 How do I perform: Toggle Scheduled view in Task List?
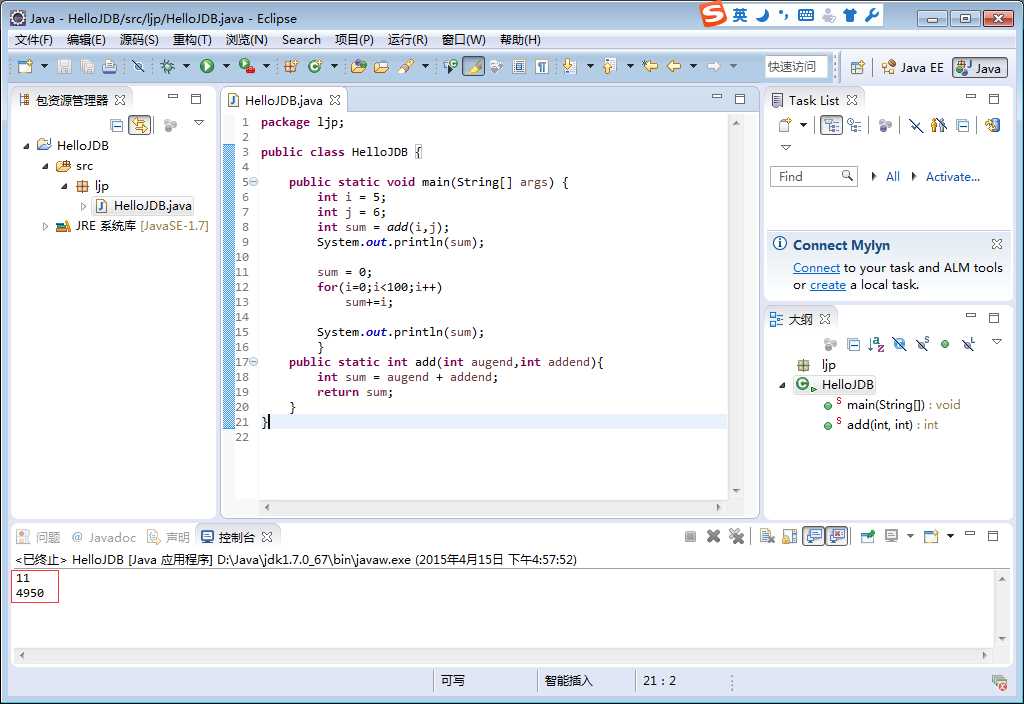[x=854, y=125]
